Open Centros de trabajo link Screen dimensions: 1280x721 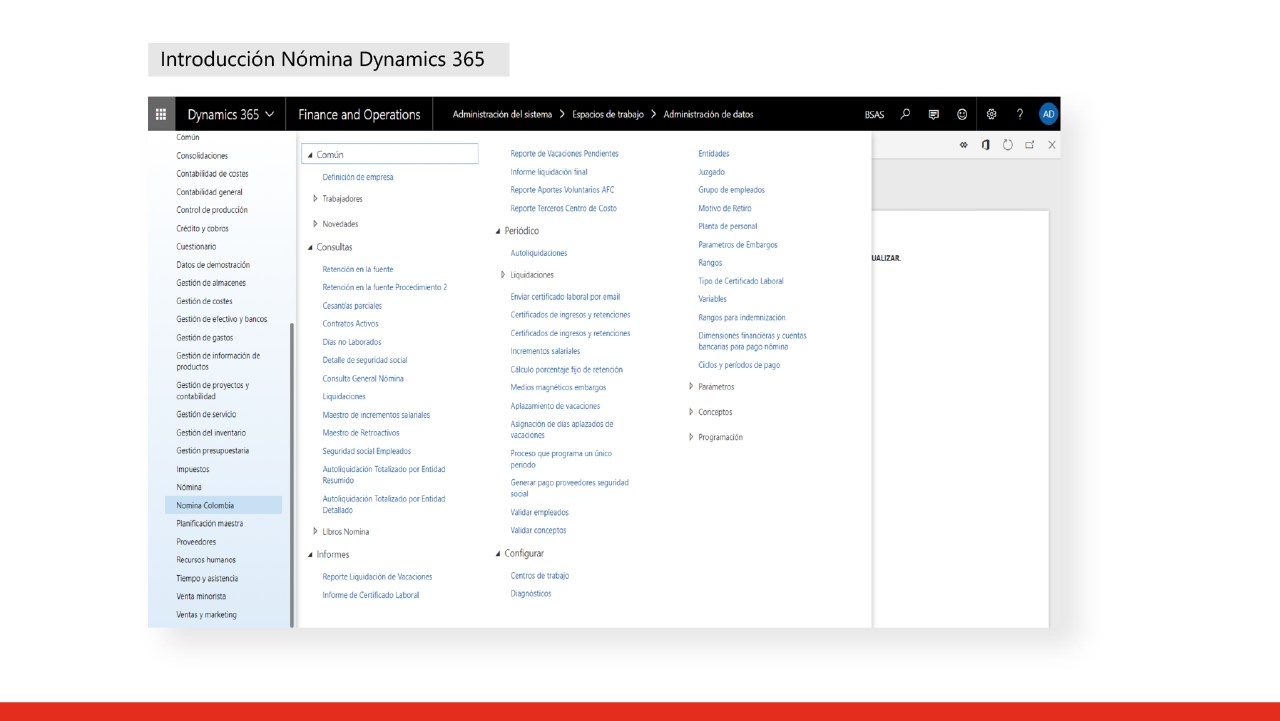tap(540, 575)
